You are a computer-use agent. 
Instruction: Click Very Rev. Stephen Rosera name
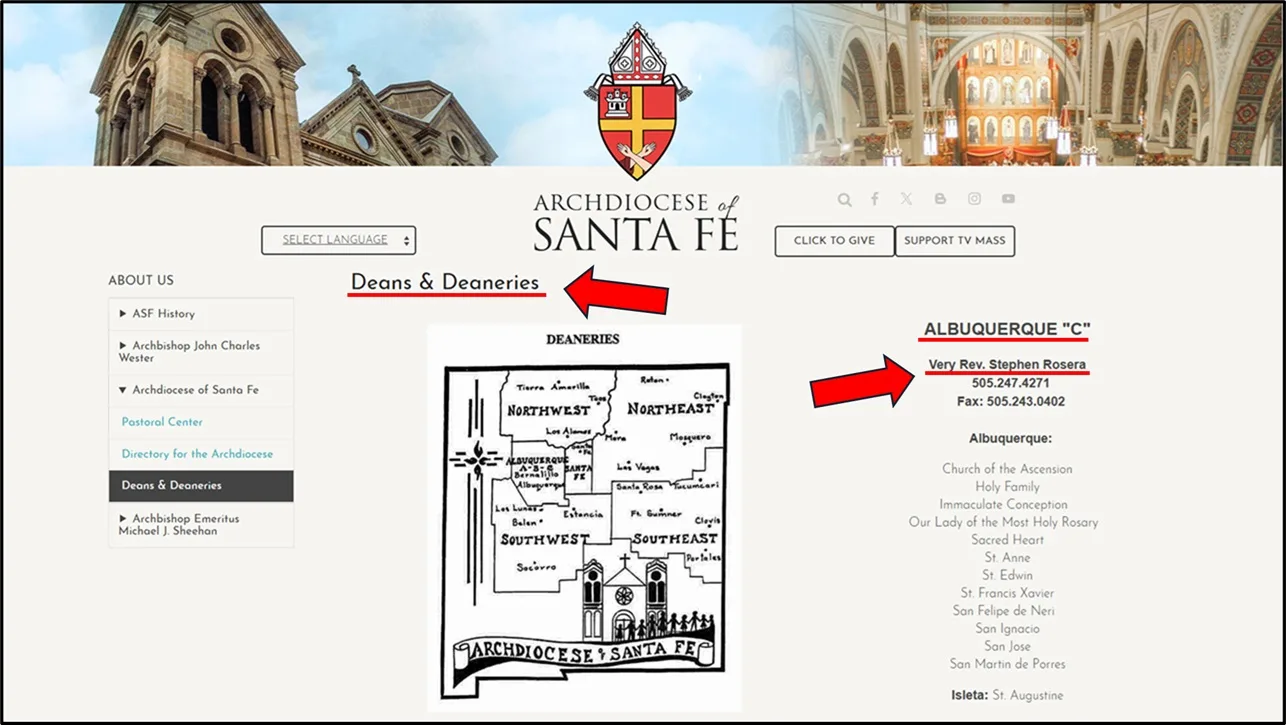(x=1007, y=364)
